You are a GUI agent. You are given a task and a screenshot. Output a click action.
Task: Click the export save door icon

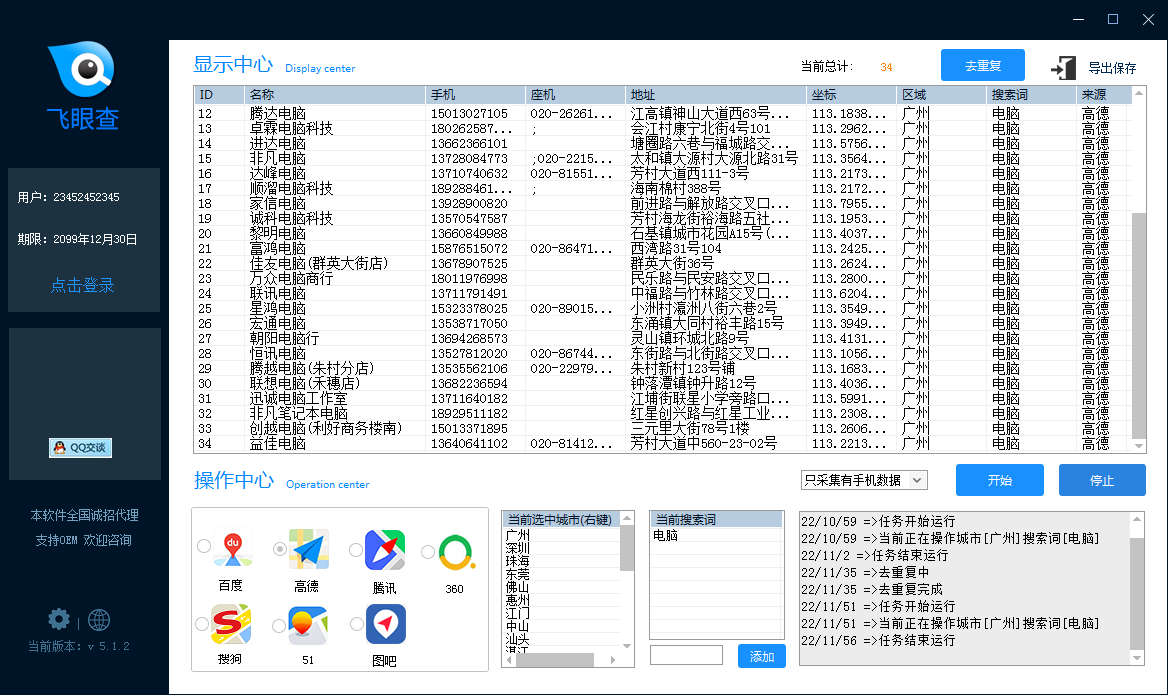coord(1063,67)
